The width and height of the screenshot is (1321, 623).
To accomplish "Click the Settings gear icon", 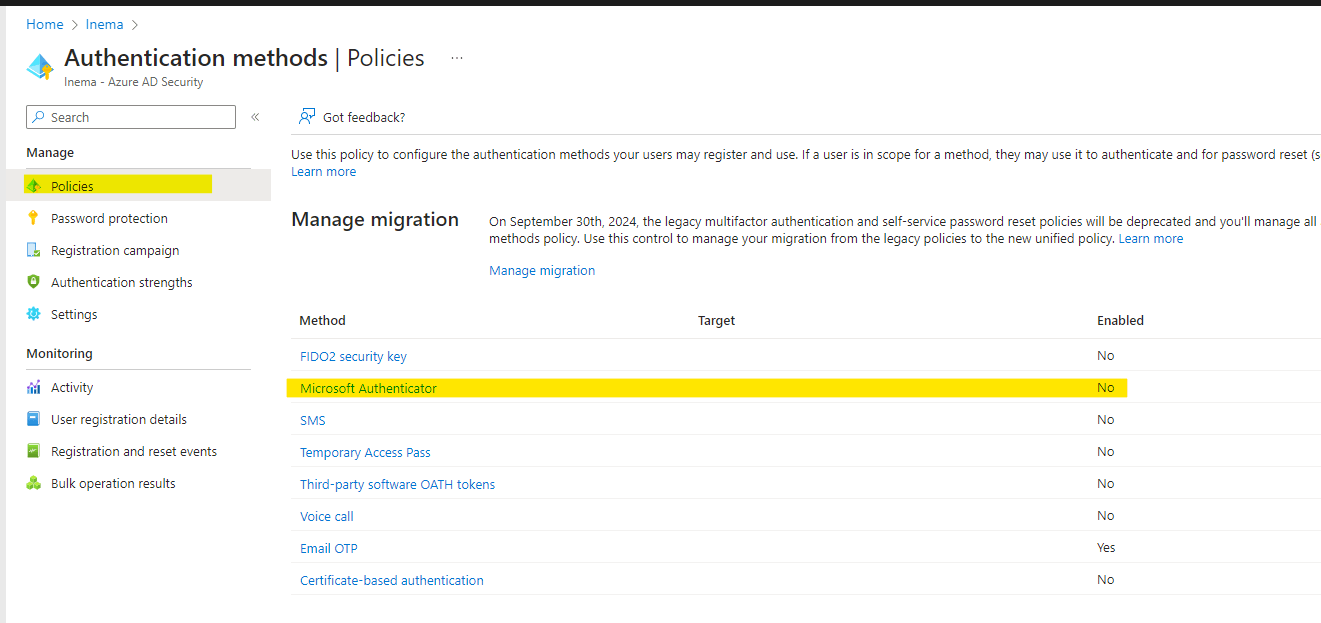I will point(33,314).
